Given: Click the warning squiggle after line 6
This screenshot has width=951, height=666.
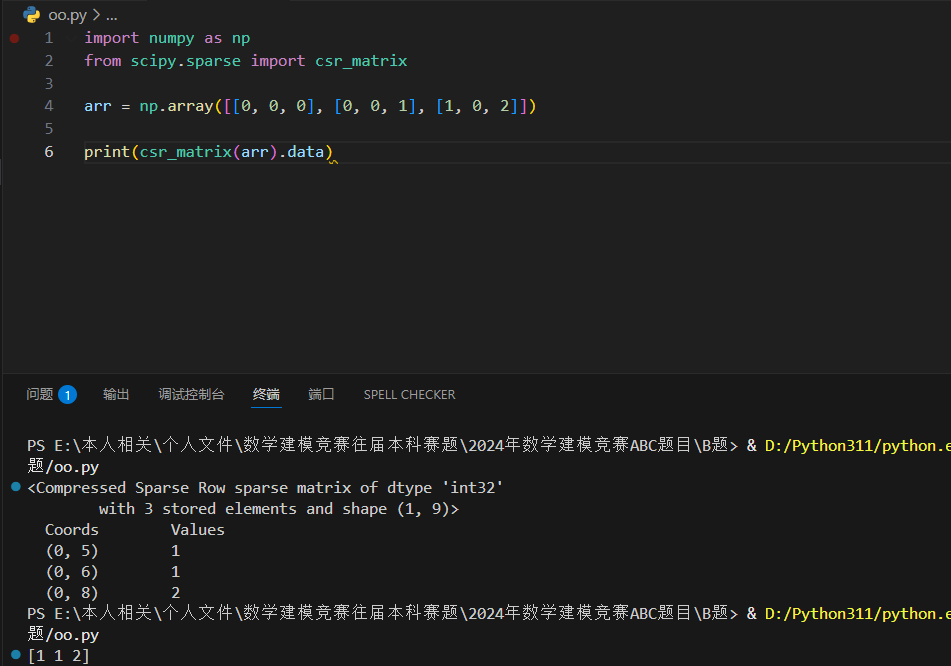Looking at the screenshot, I should [333, 161].
